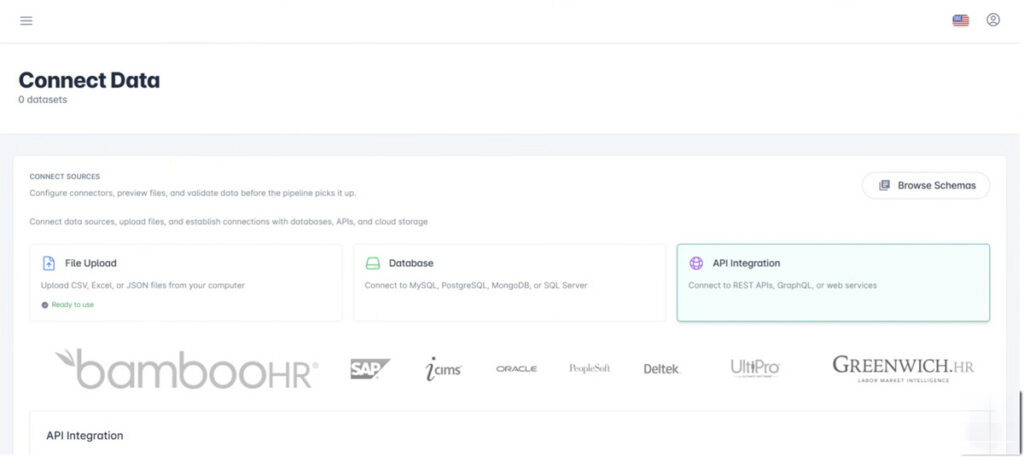Choose the UltiPro logo
This screenshot has width=1024, height=457.
coord(754,368)
